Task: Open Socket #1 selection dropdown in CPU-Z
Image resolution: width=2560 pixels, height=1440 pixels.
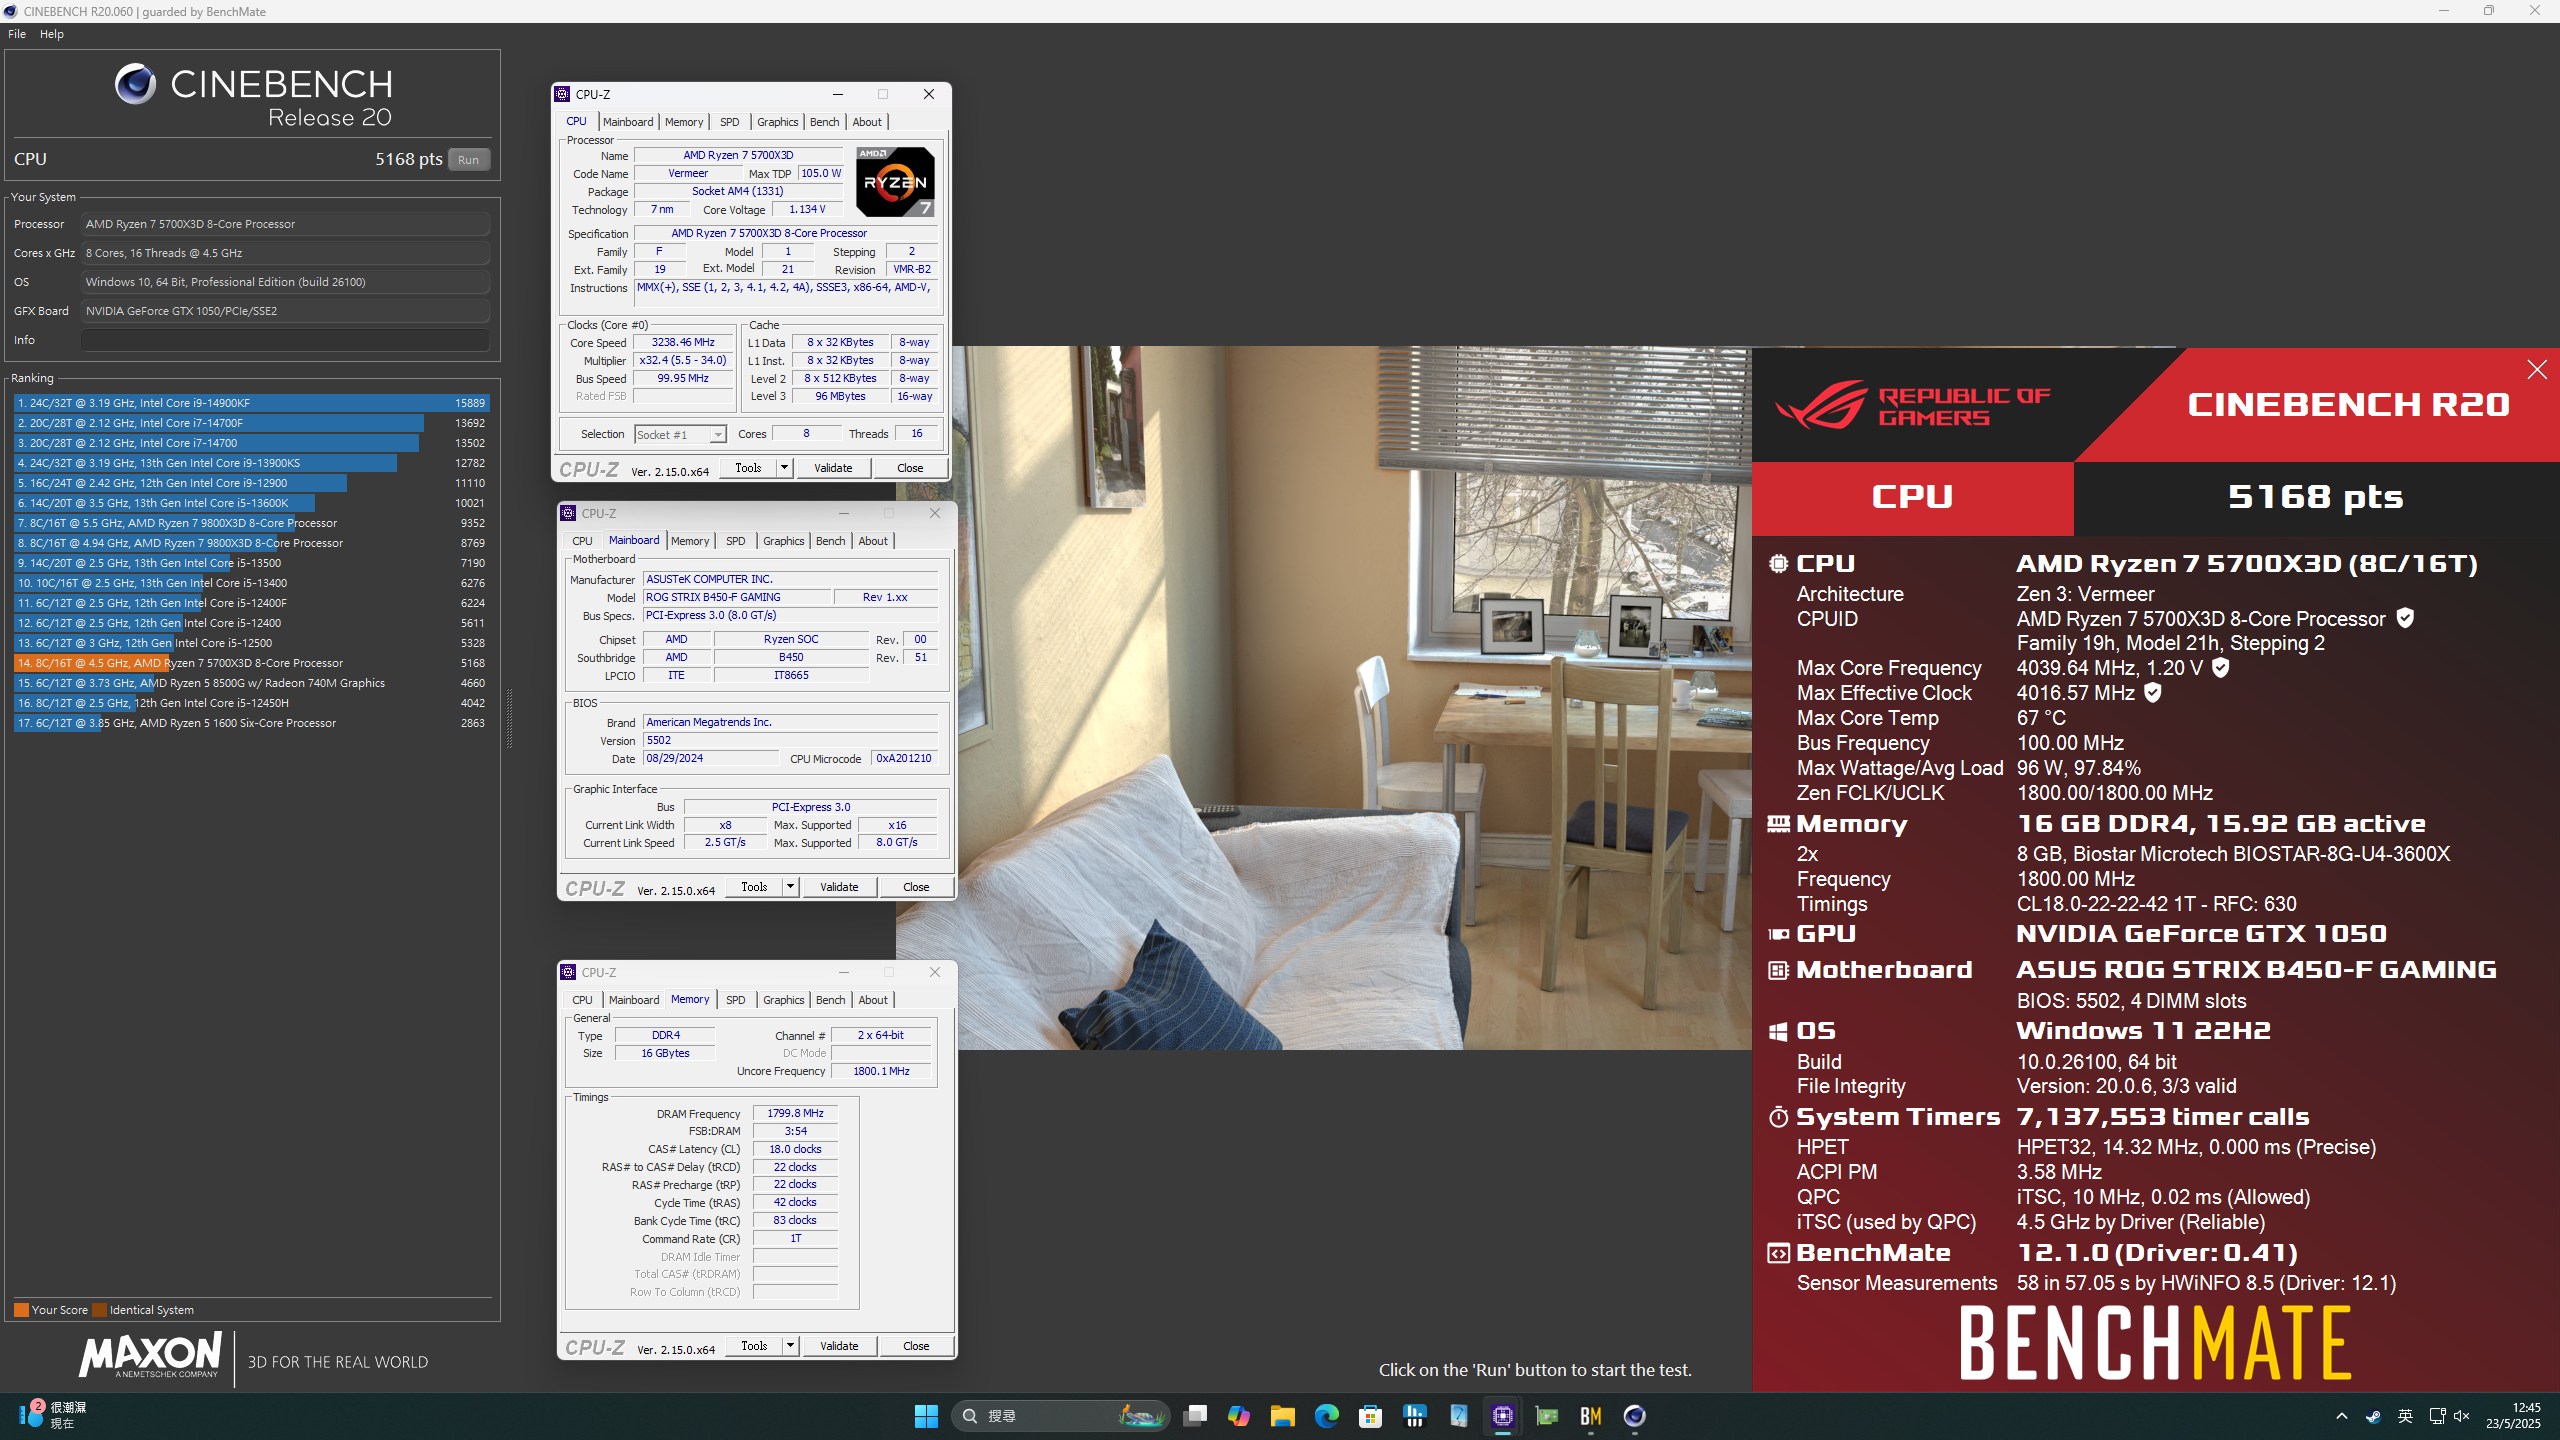Action: coord(717,435)
